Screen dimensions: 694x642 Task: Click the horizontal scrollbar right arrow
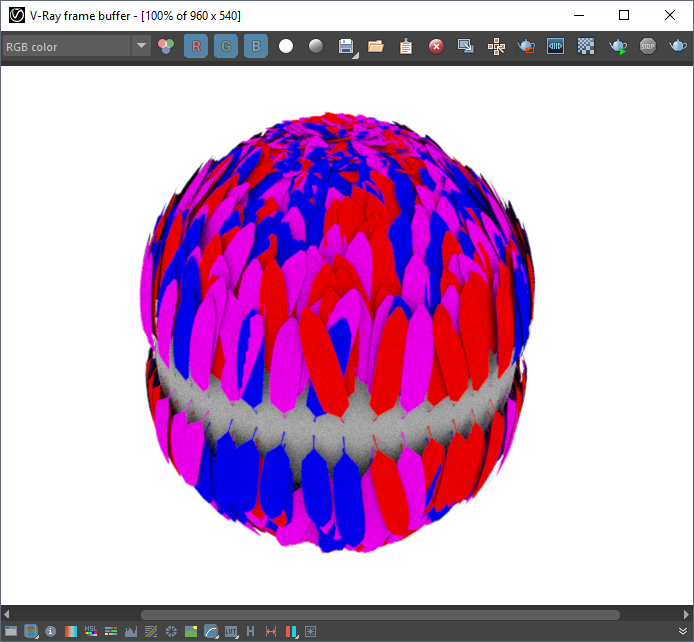coord(686,614)
